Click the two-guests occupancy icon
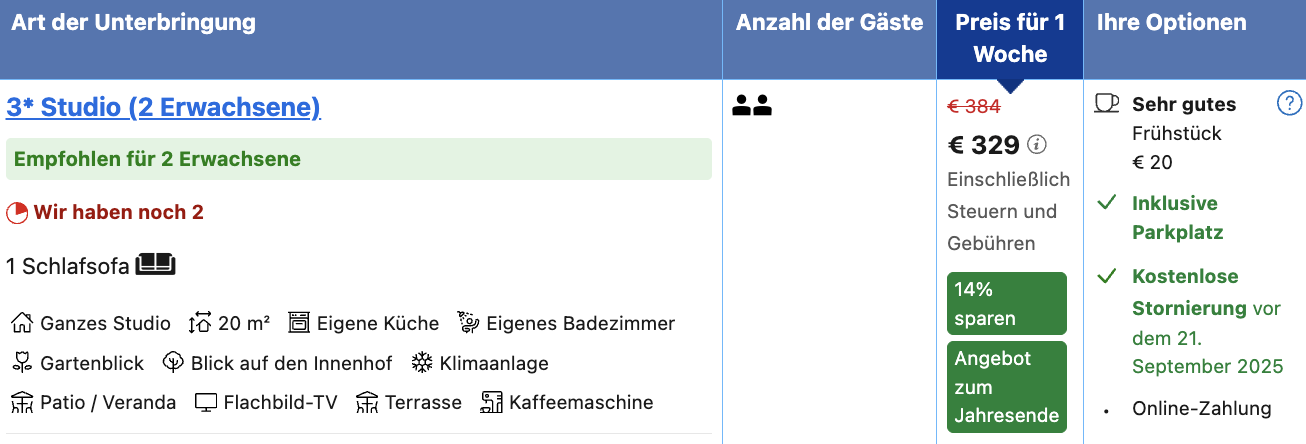 click(752, 105)
